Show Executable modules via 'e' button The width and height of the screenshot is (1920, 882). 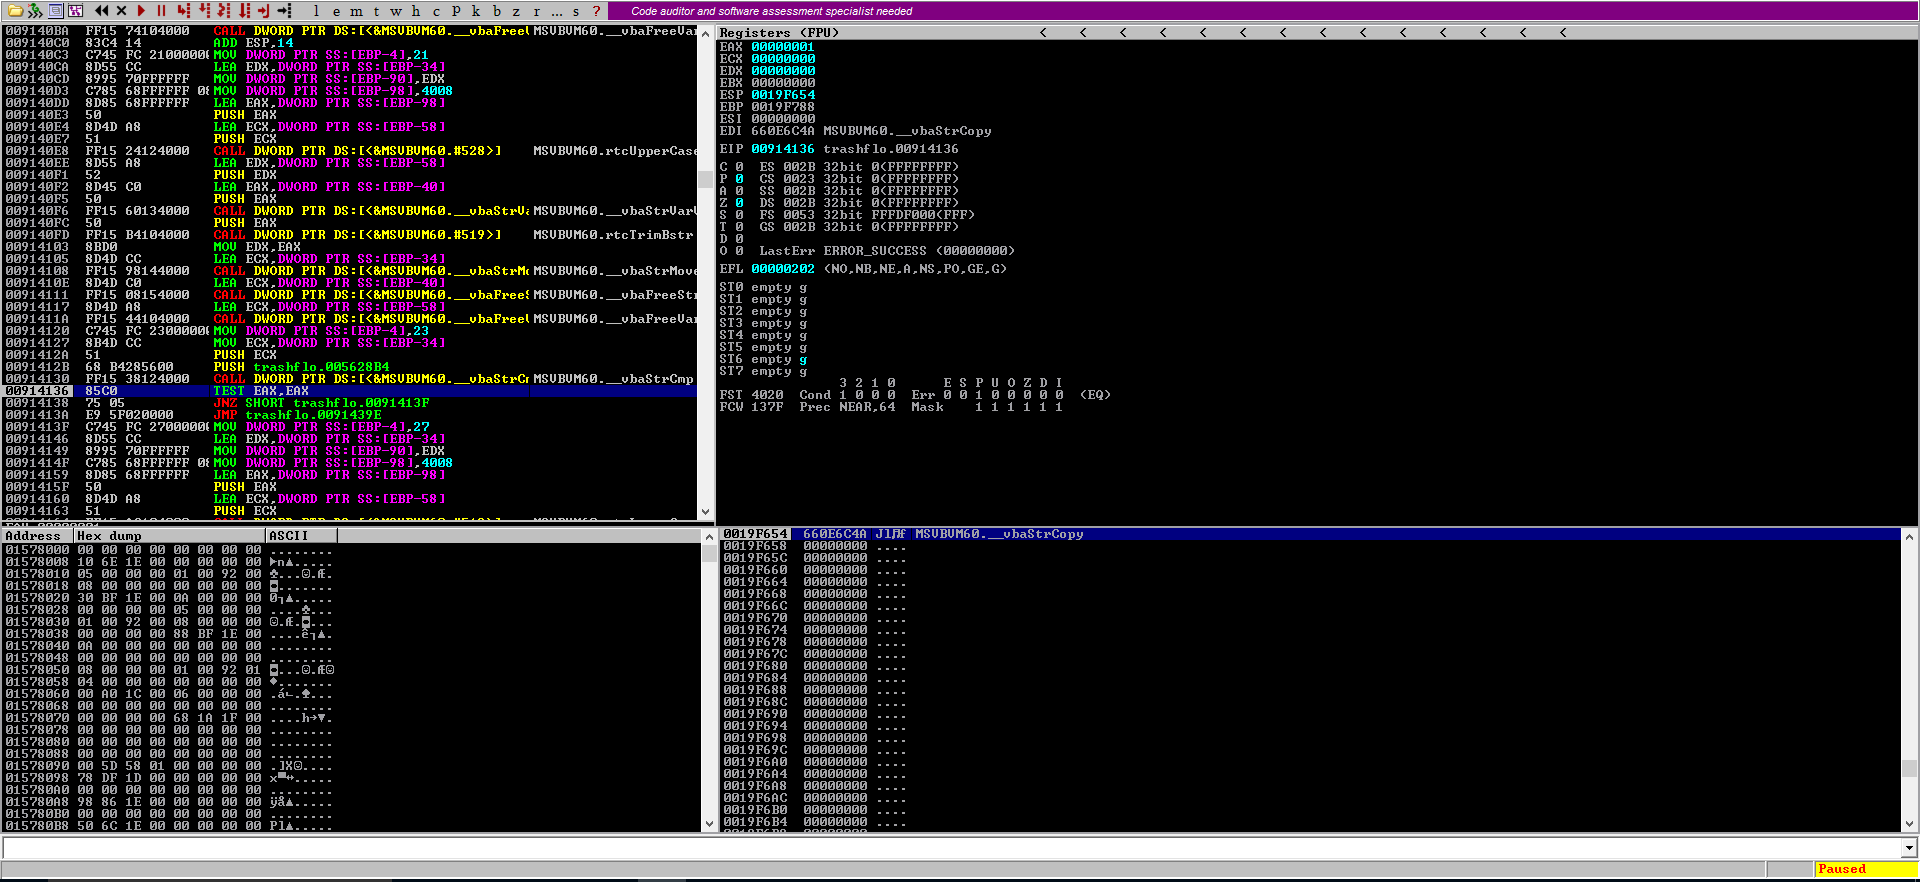click(336, 11)
